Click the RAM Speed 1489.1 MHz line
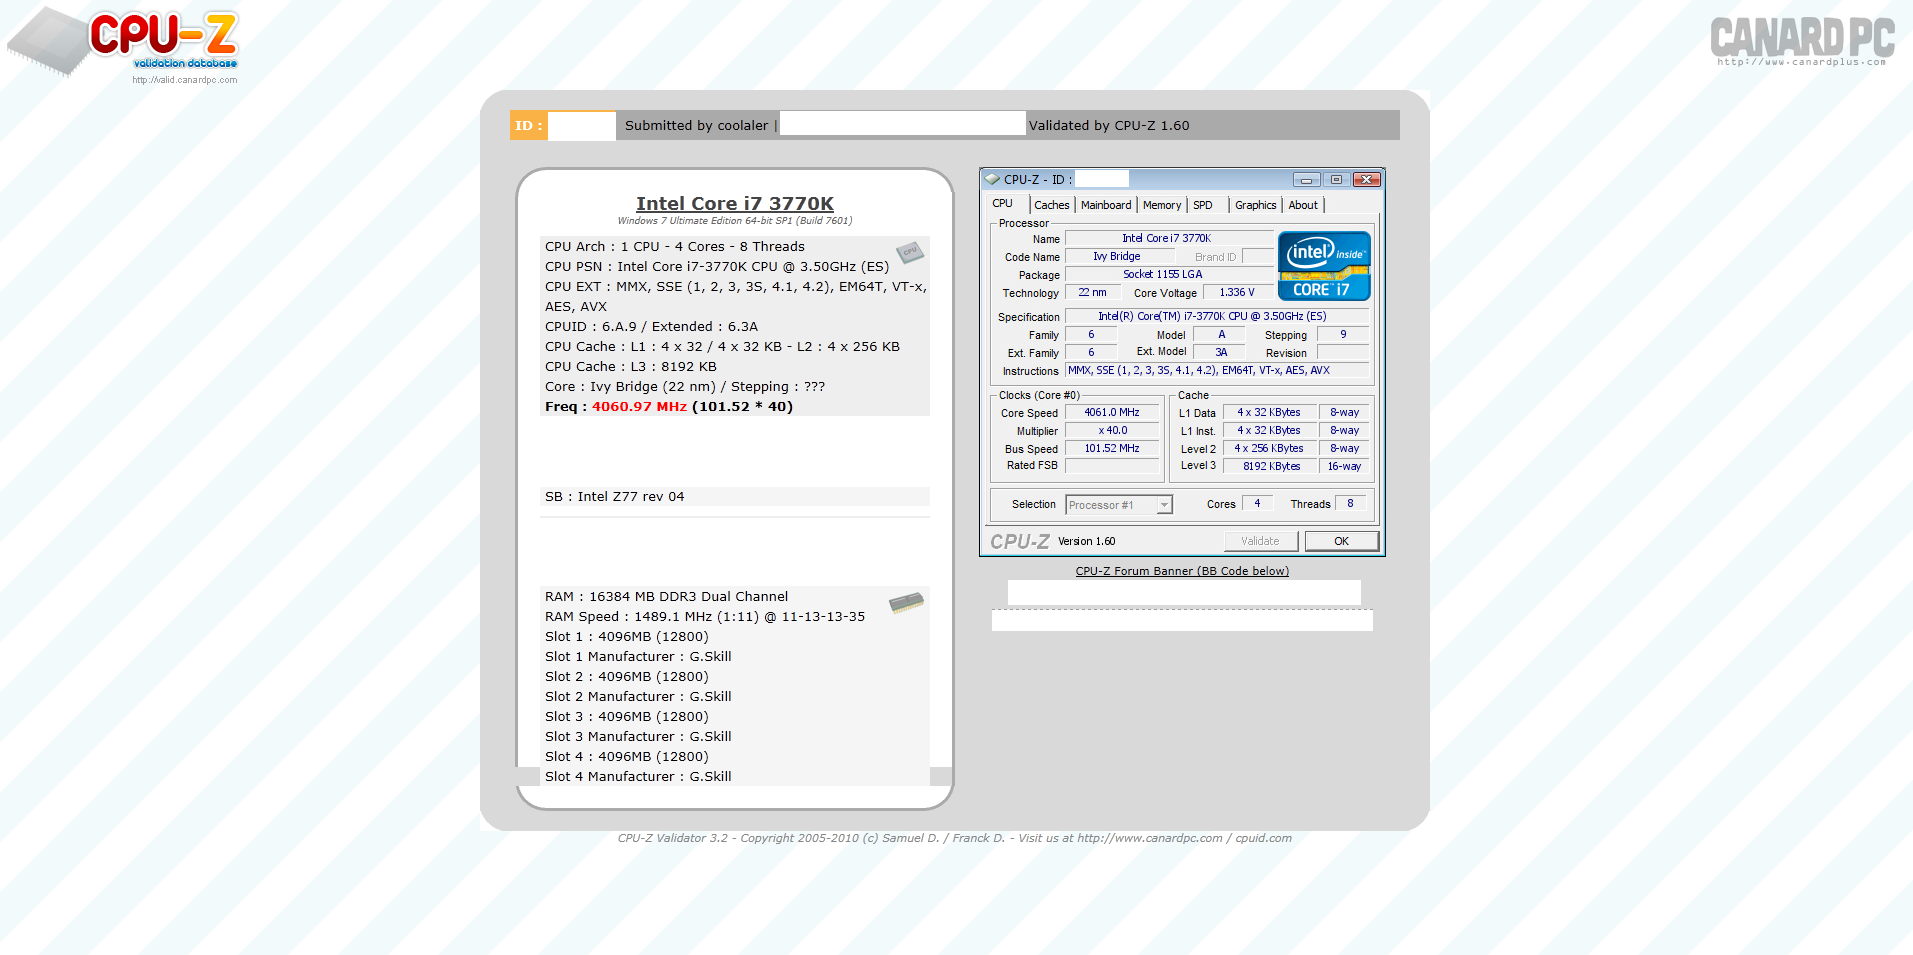Image resolution: width=1913 pixels, height=955 pixels. [705, 617]
